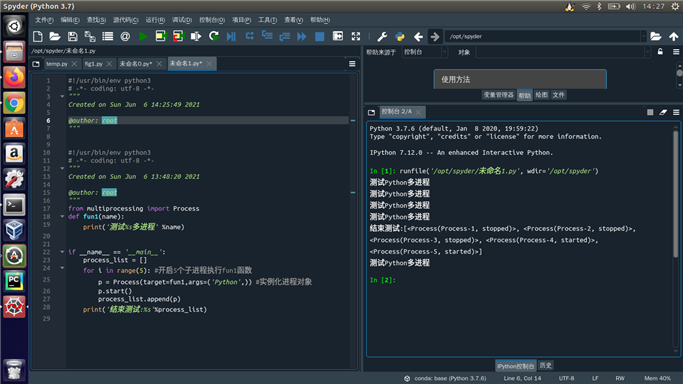Viewport: 683px width, 384px height.
Task: Launch PyCharm from the dock
Action: (14, 281)
